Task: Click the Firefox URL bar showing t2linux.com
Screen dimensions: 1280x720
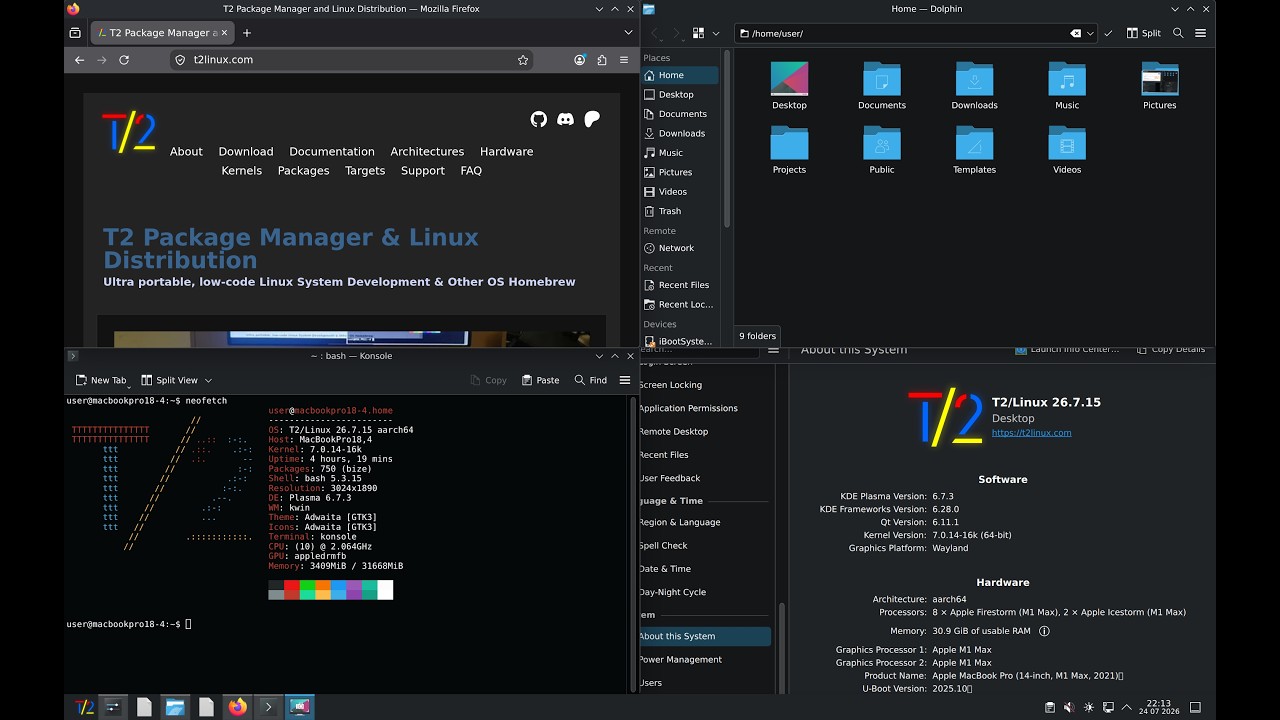Action: coord(352,60)
